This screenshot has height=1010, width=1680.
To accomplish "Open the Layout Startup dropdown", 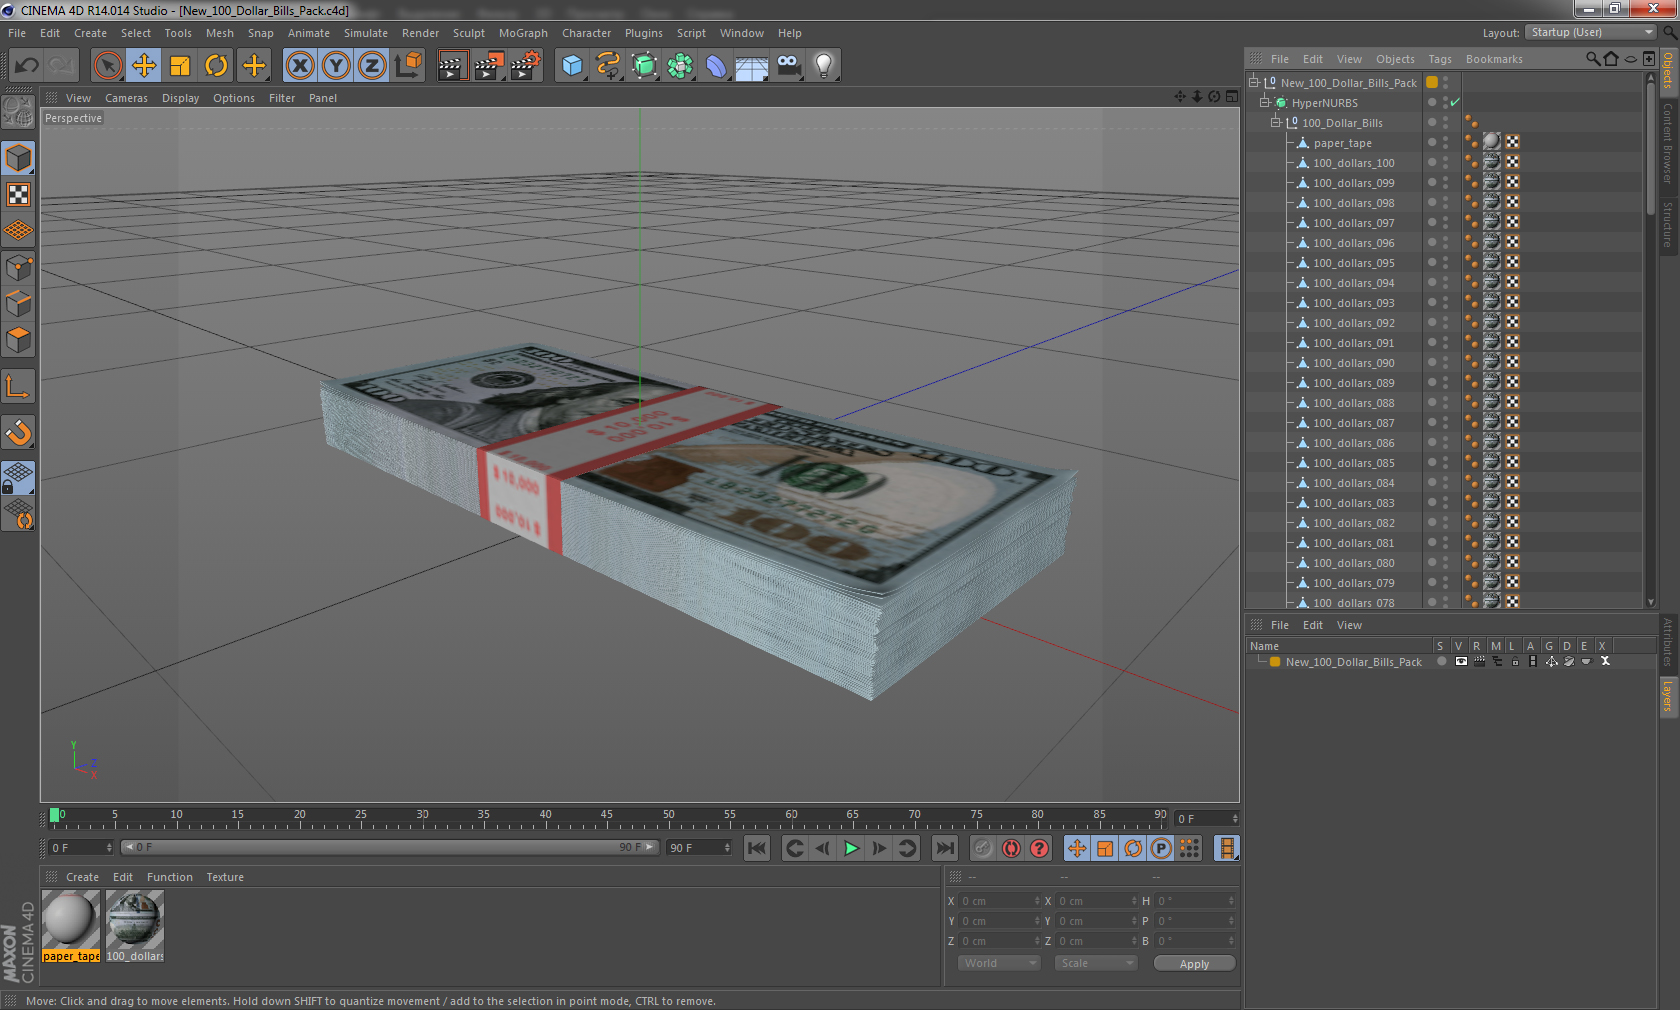I will 1592,32.
